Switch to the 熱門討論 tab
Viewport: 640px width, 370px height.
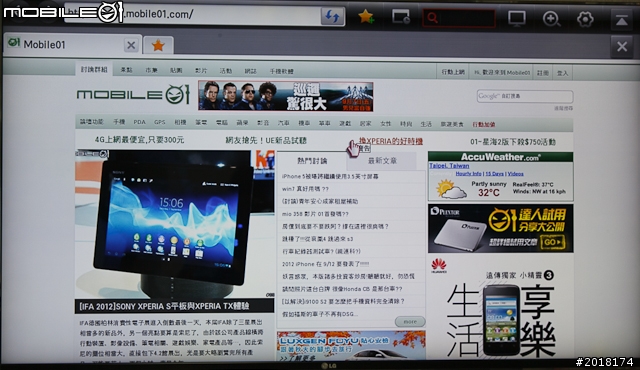pyautogui.click(x=312, y=161)
